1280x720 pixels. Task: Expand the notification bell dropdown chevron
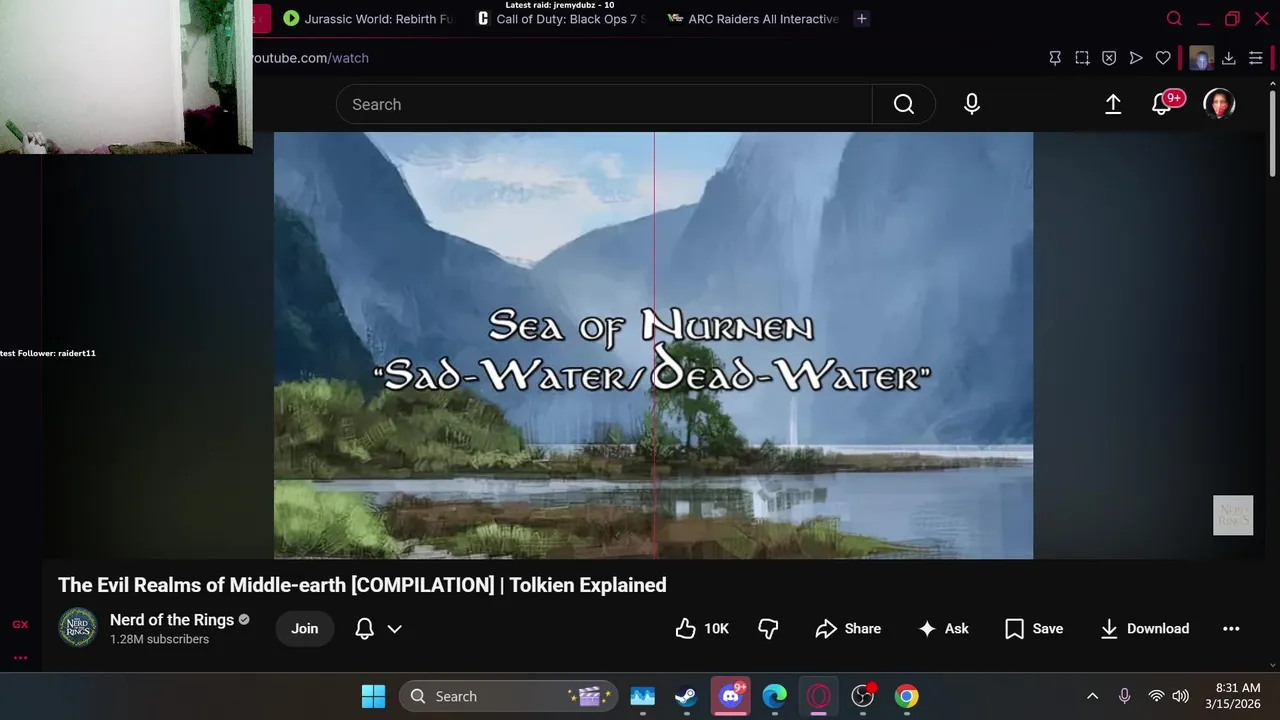(x=395, y=629)
